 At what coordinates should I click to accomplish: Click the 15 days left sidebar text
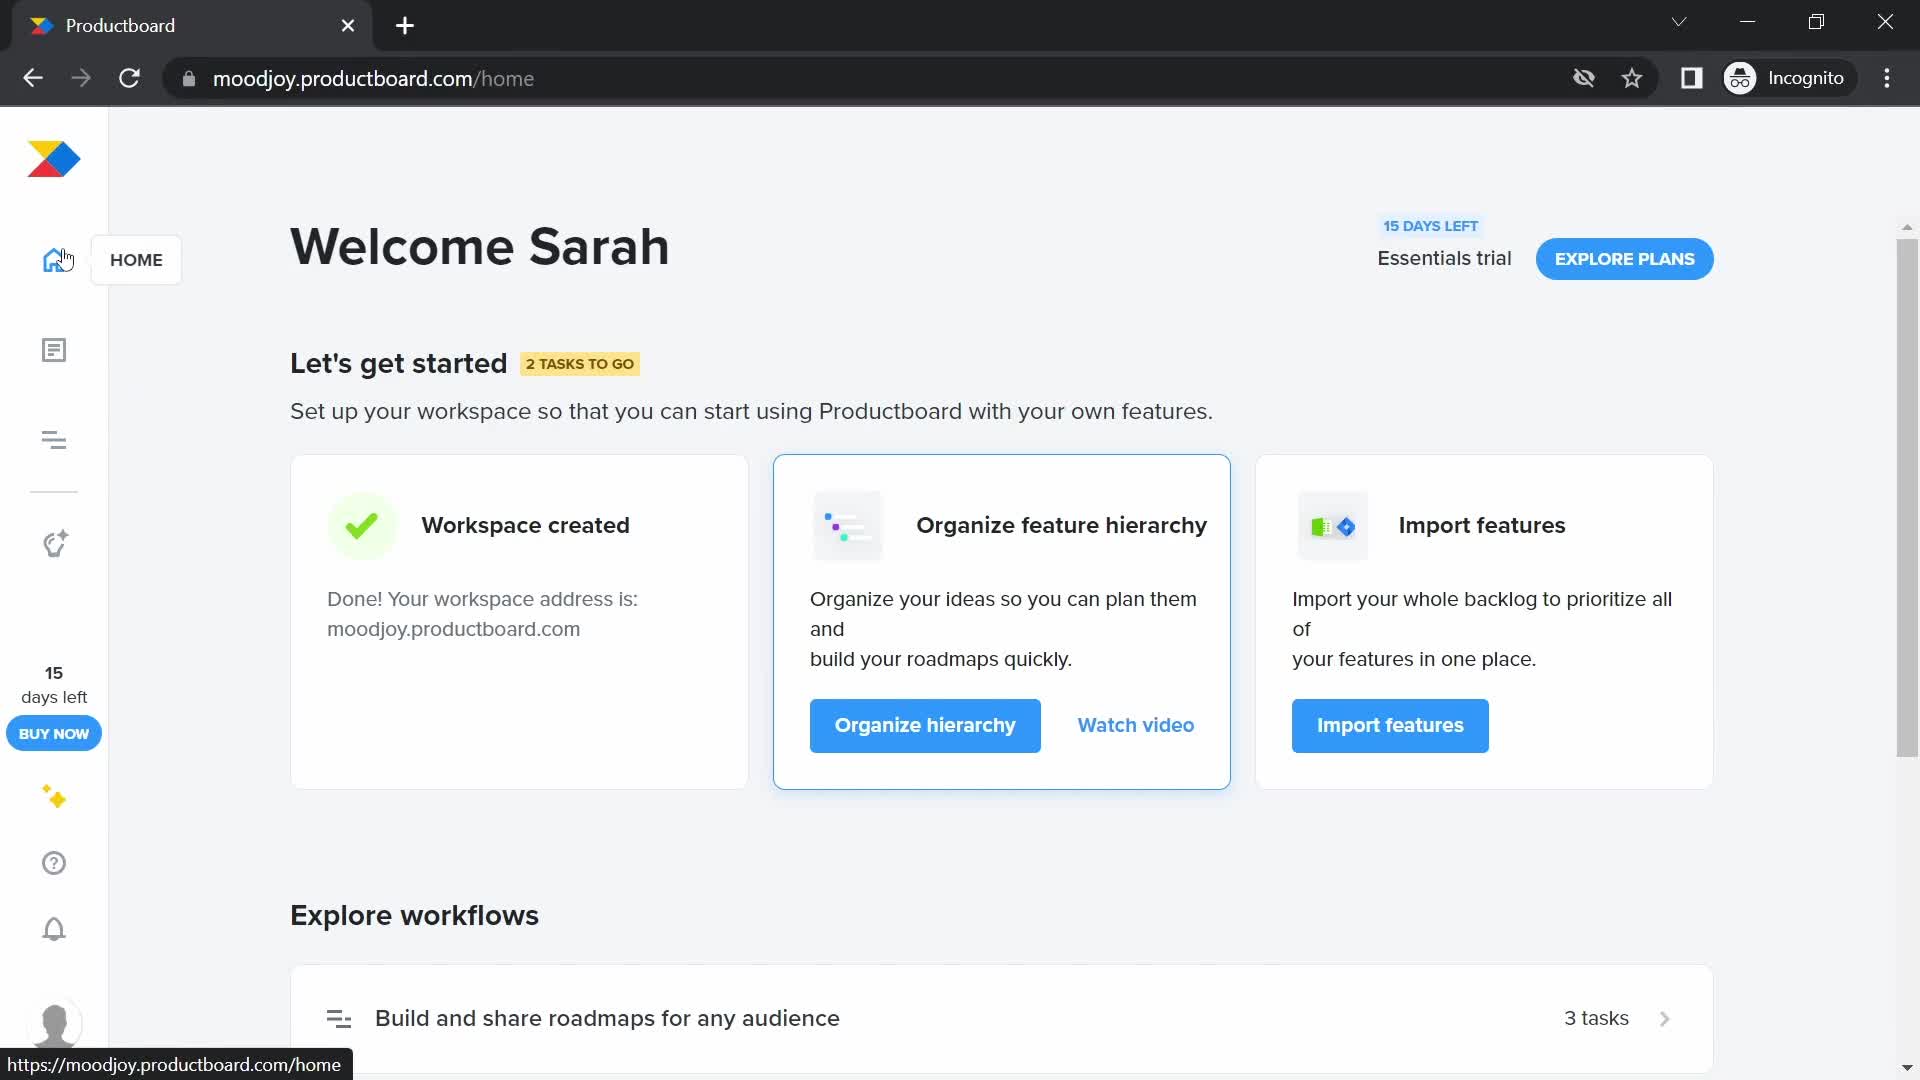(54, 685)
